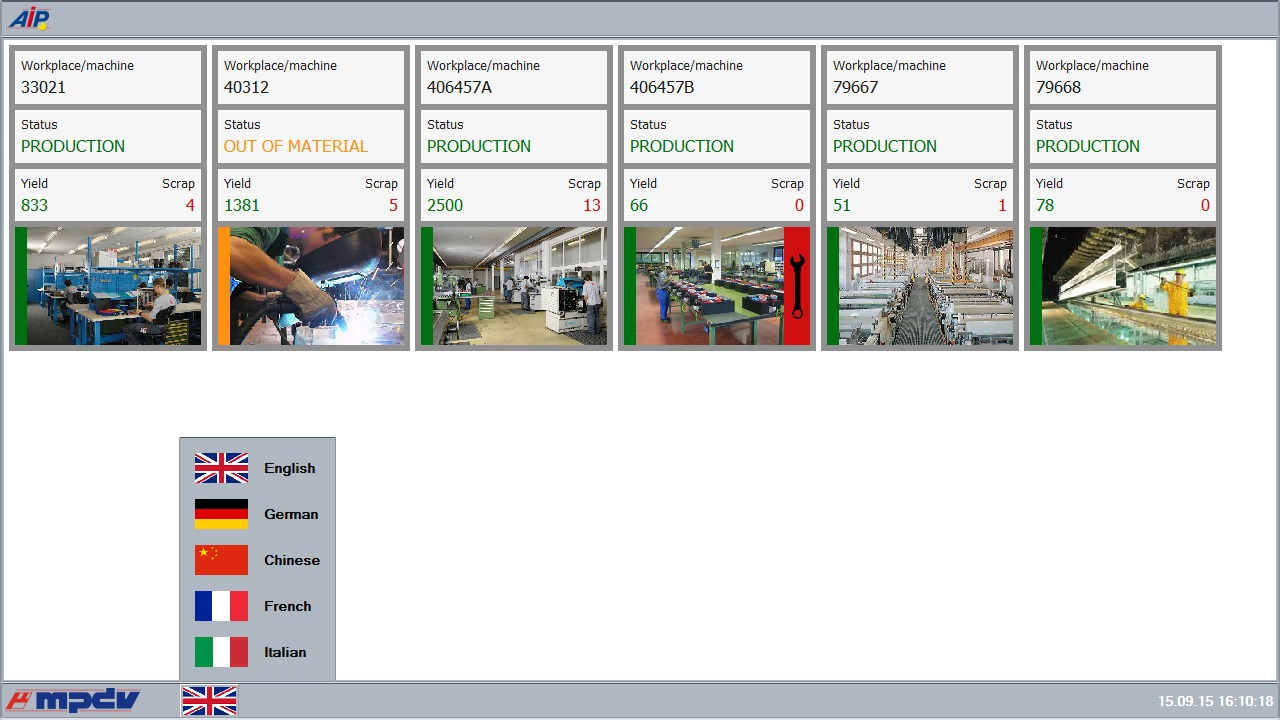Open the factory image for machine 406457B
Viewport: 1280px width, 720px height.
(x=710, y=286)
